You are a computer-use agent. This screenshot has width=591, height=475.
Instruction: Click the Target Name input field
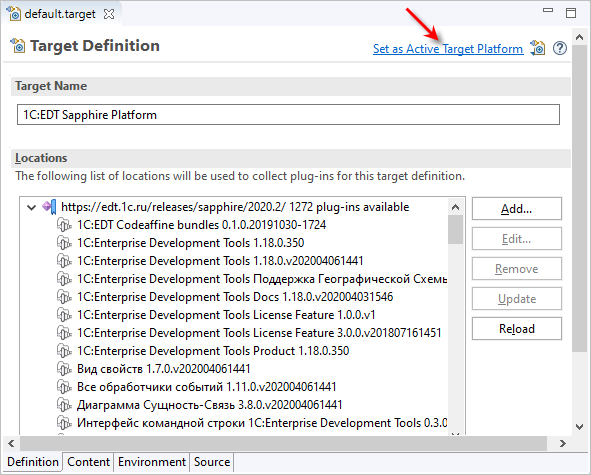(288, 115)
